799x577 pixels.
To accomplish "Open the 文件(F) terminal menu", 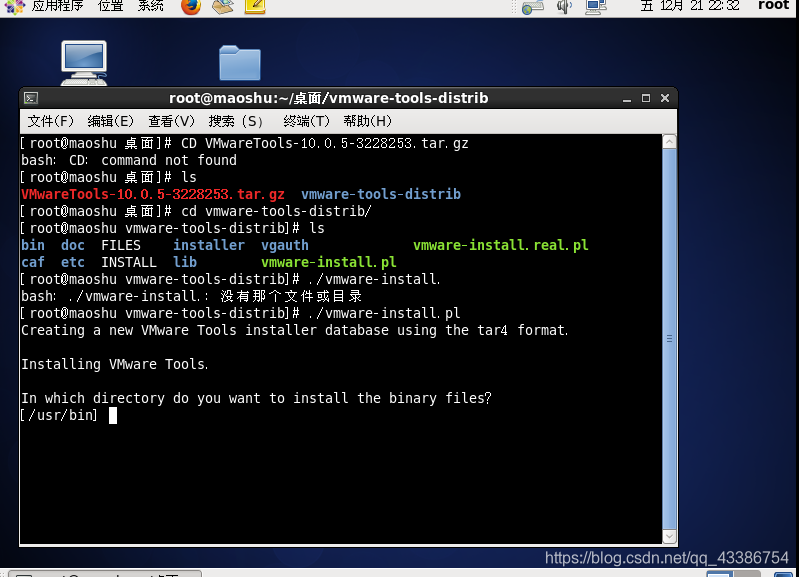I will coord(50,121).
